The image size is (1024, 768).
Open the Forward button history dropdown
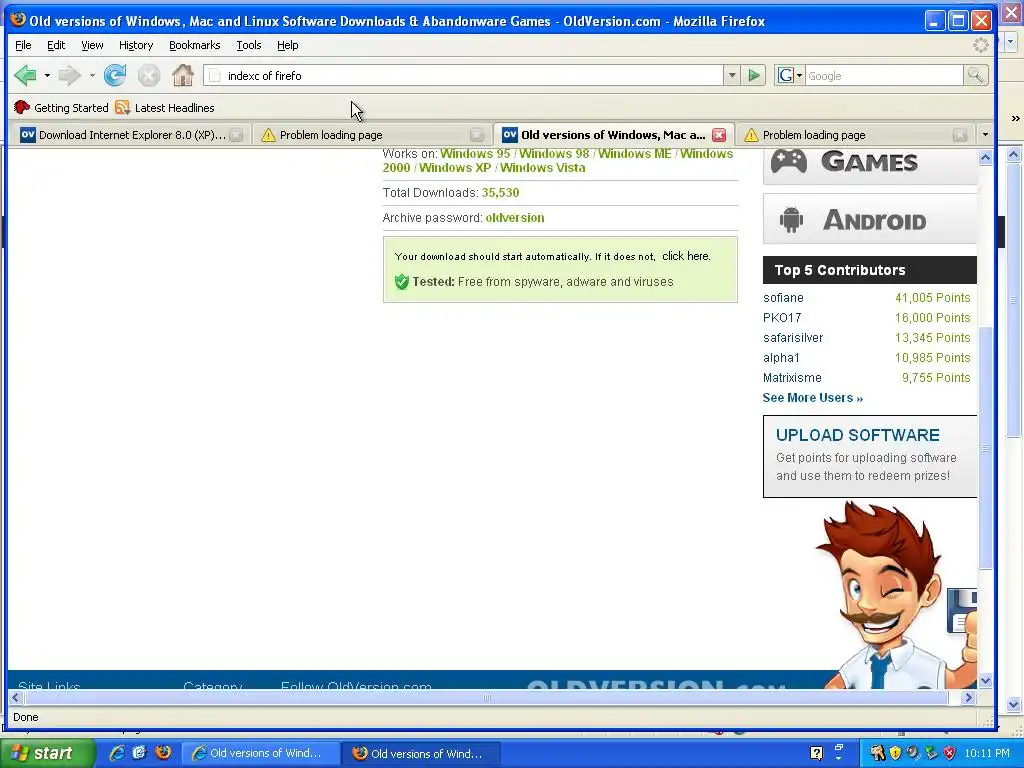tap(92, 76)
